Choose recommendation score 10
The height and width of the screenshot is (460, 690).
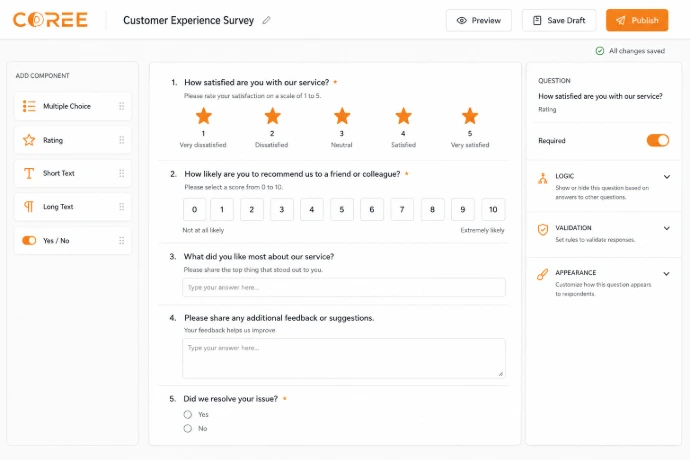[493, 209]
